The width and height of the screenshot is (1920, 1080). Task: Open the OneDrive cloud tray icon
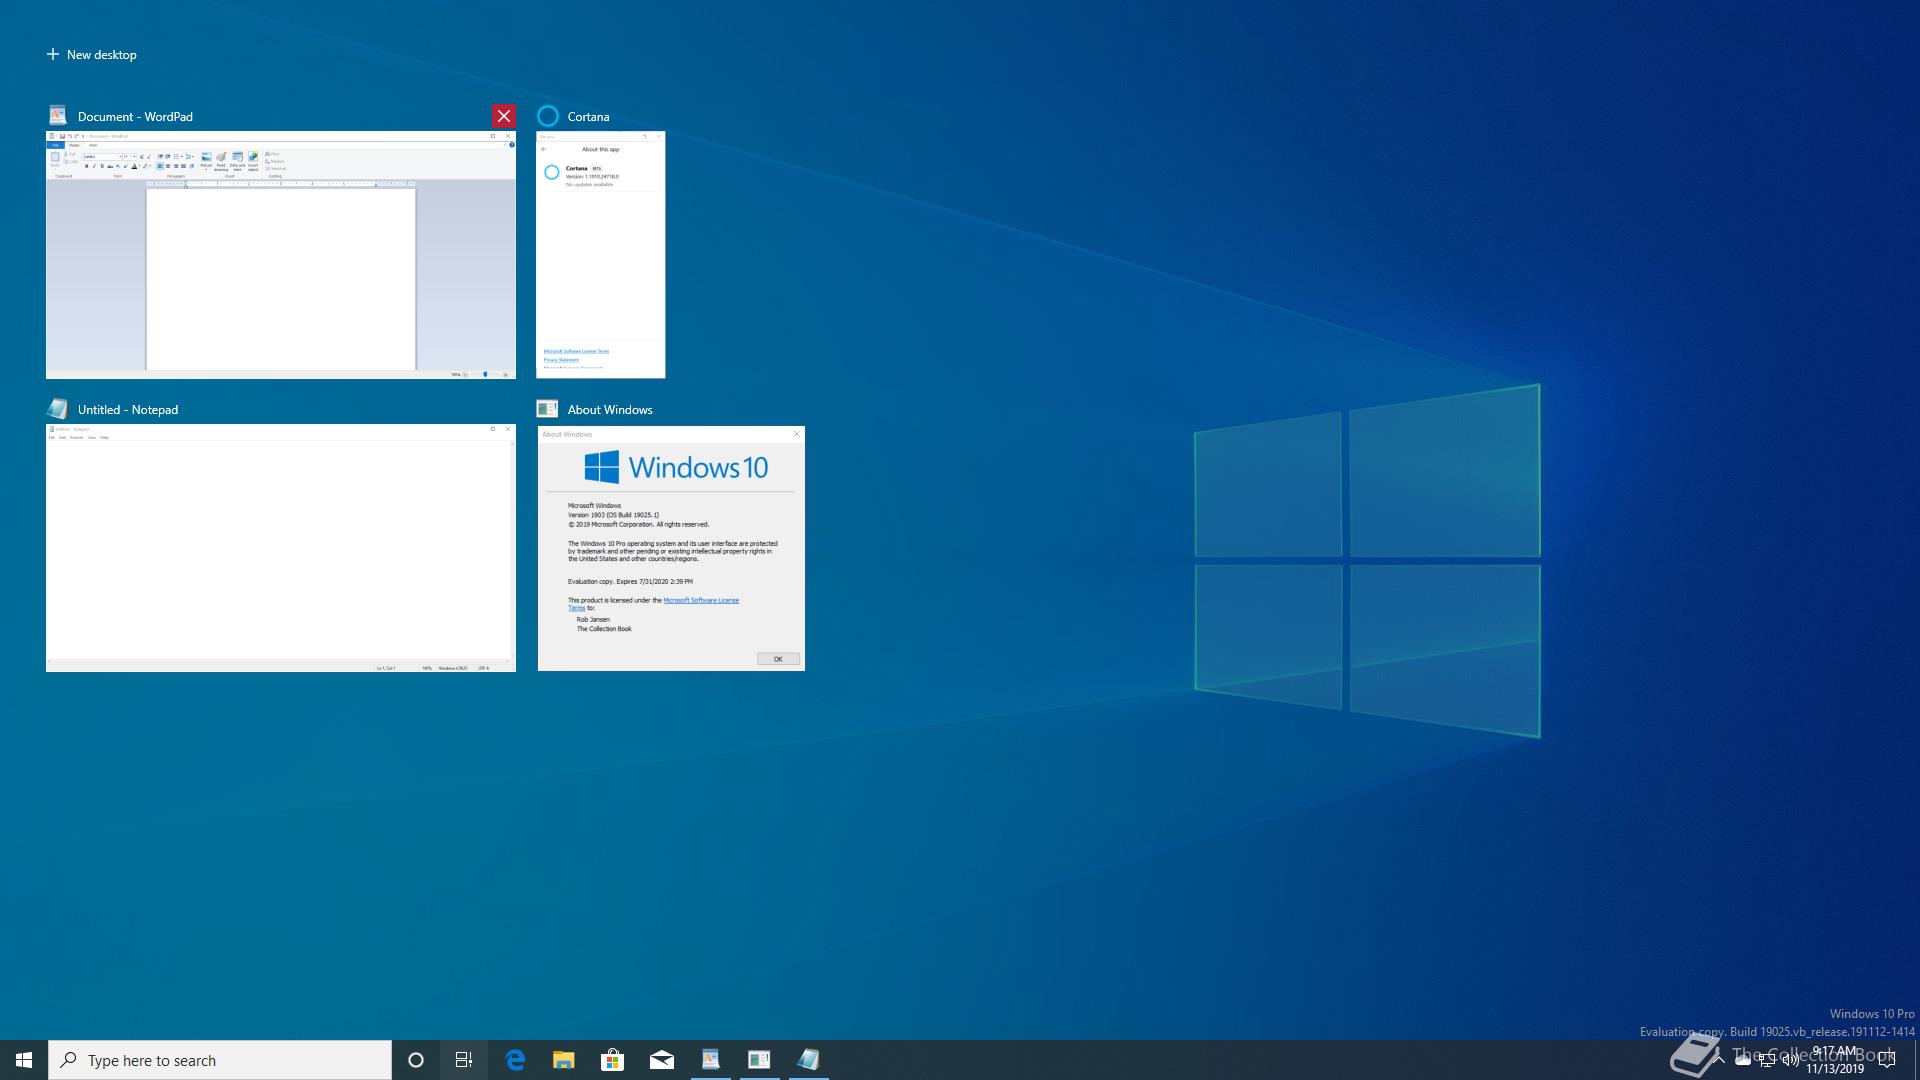[1742, 1060]
